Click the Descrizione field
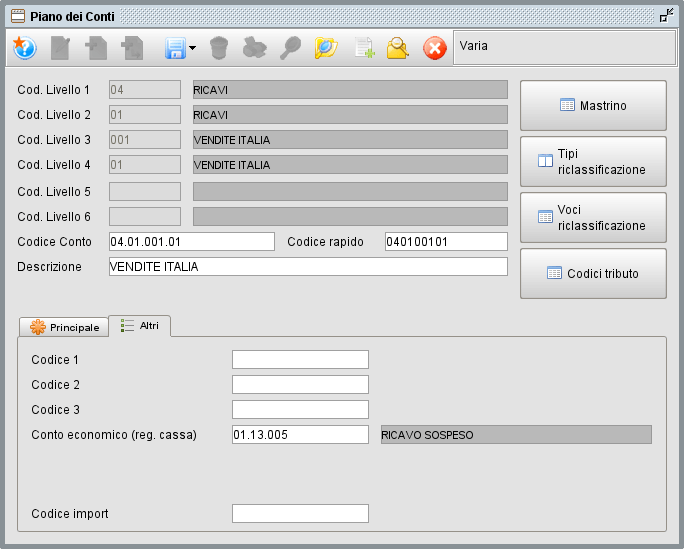The image size is (684, 549). coord(308,266)
